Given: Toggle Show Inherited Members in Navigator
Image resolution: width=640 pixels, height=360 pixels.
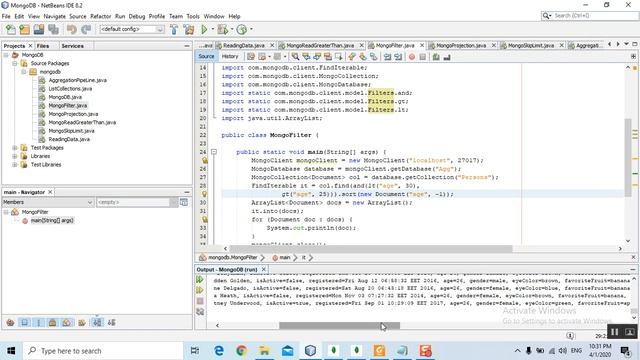Looking at the screenshot, I should 11,322.
